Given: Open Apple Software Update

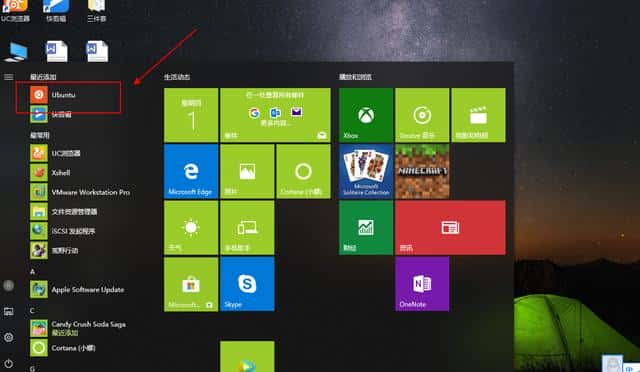Looking at the screenshot, I should pos(78,290).
